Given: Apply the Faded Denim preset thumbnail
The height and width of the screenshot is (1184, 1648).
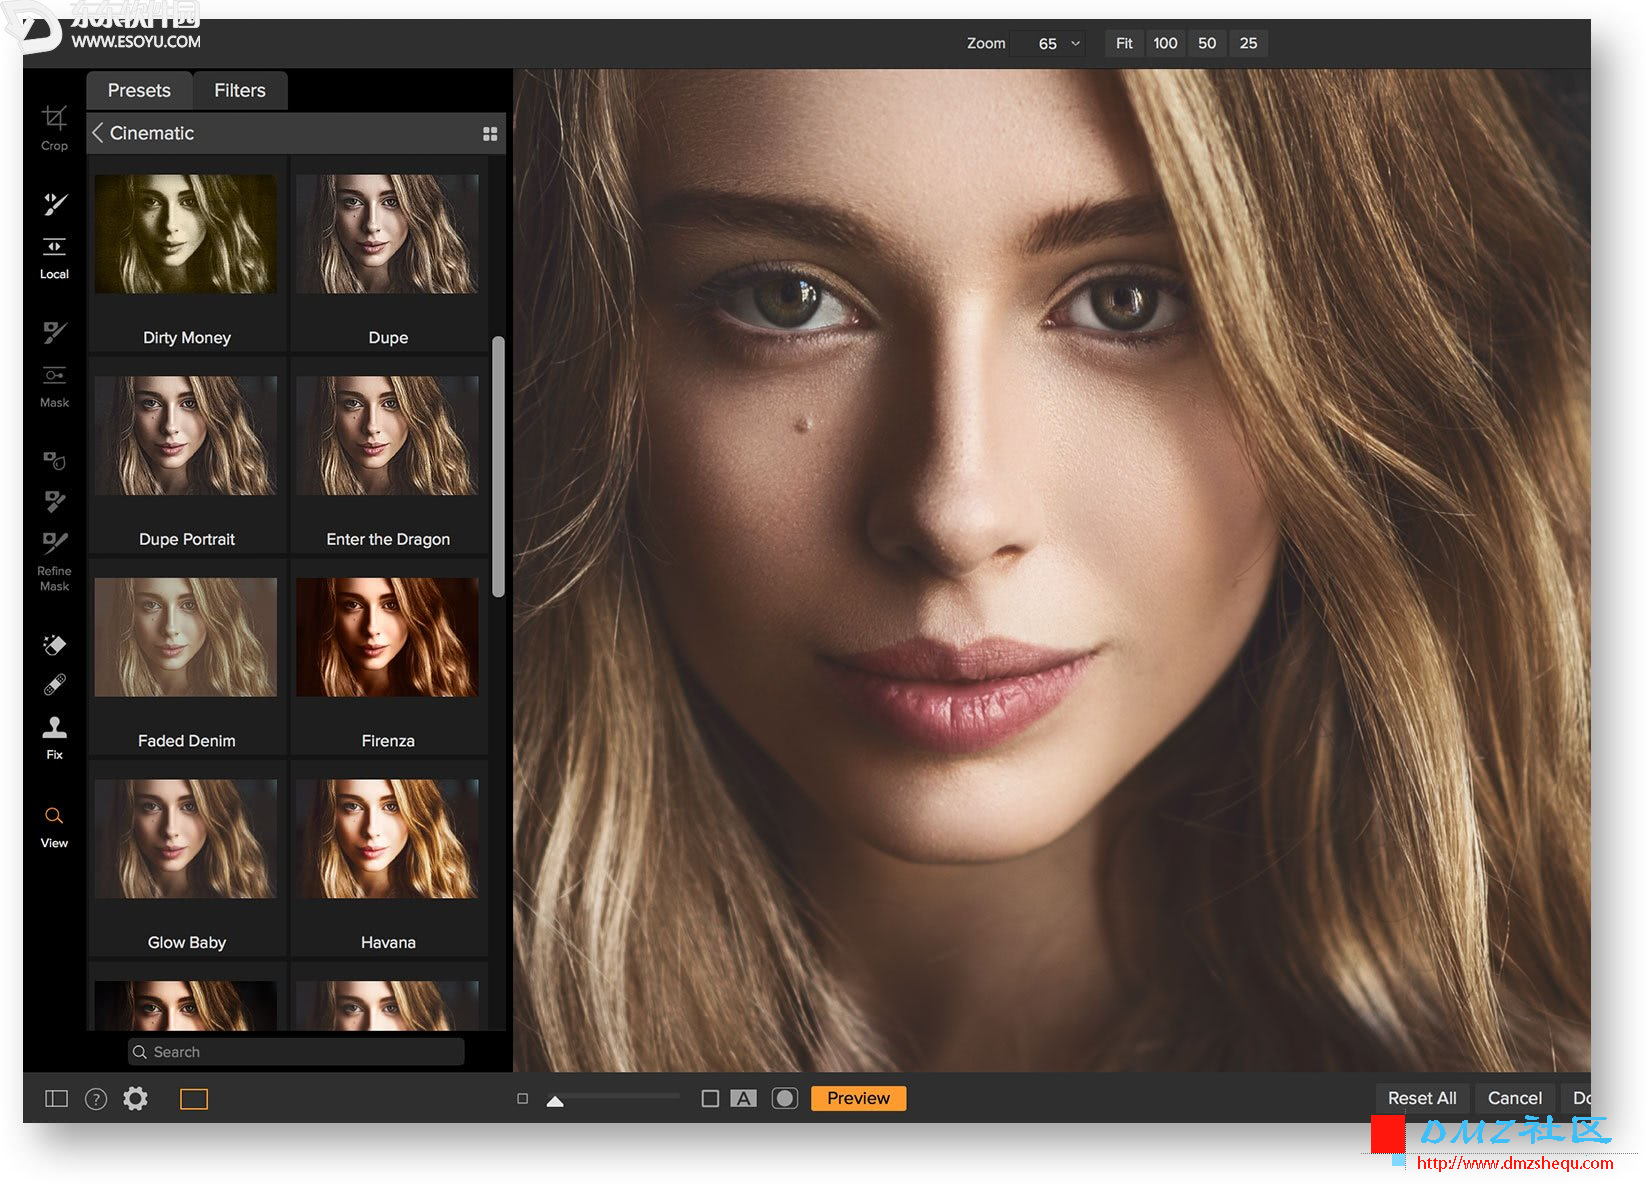Looking at the screenshot, I should pos(186,637).
